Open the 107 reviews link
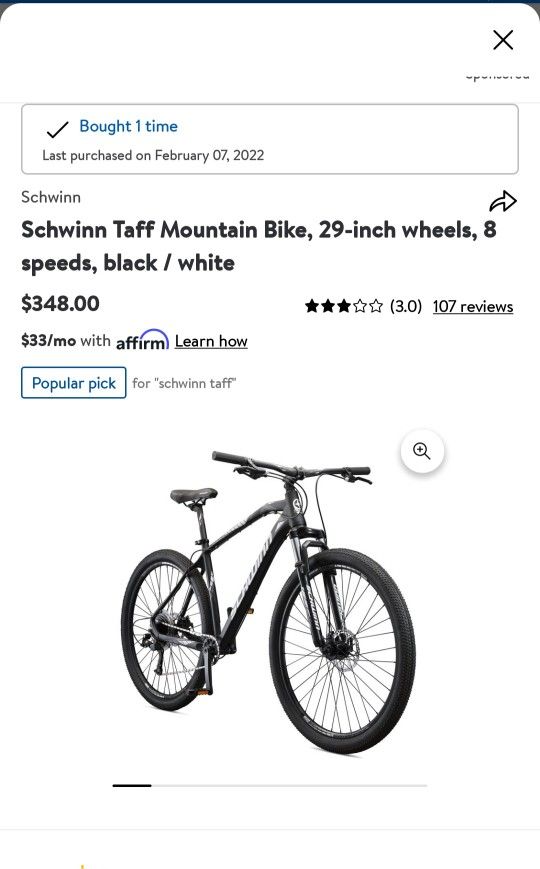This screenshot has width=540, height=869. [473, 306]
